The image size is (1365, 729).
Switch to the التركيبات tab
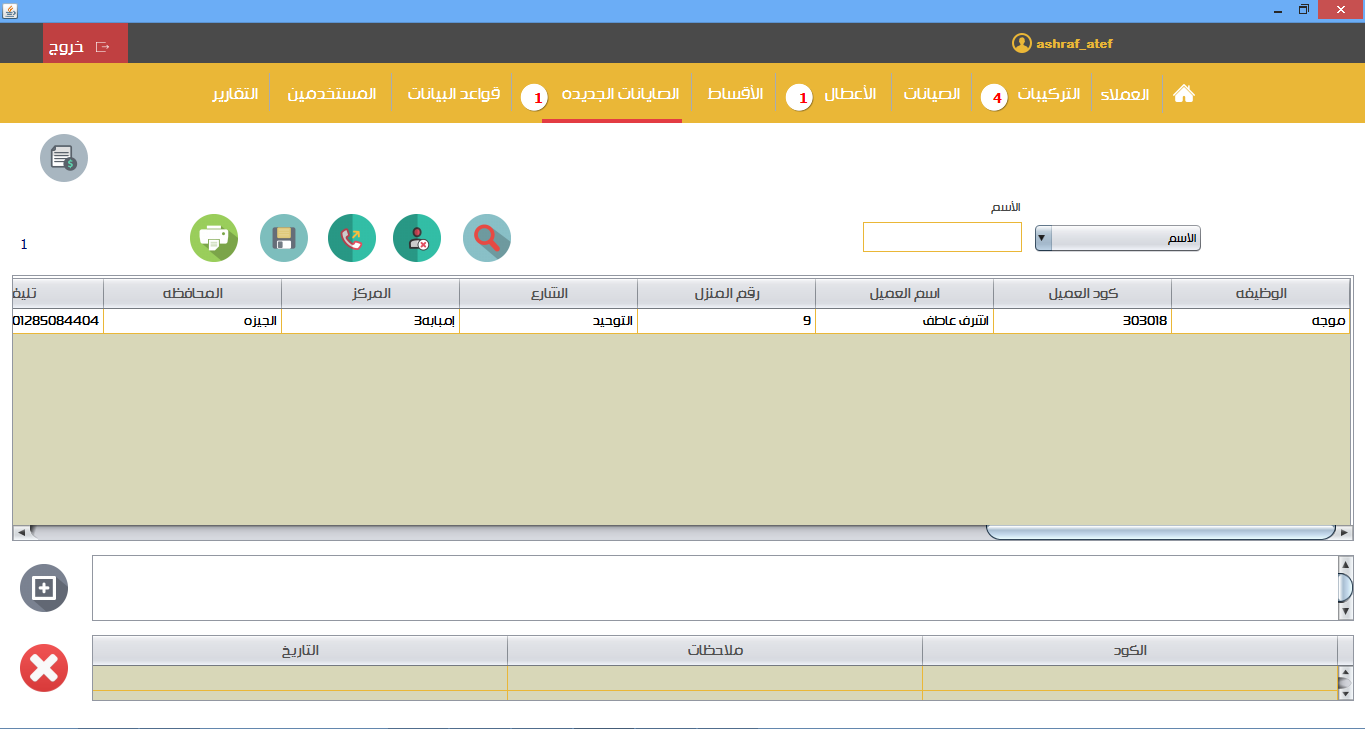click(1049, 94)
